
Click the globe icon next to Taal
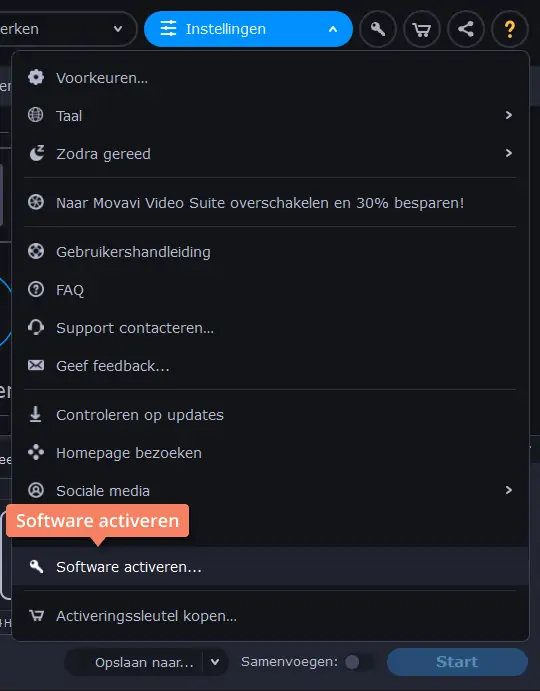click(x=36, y=115)
